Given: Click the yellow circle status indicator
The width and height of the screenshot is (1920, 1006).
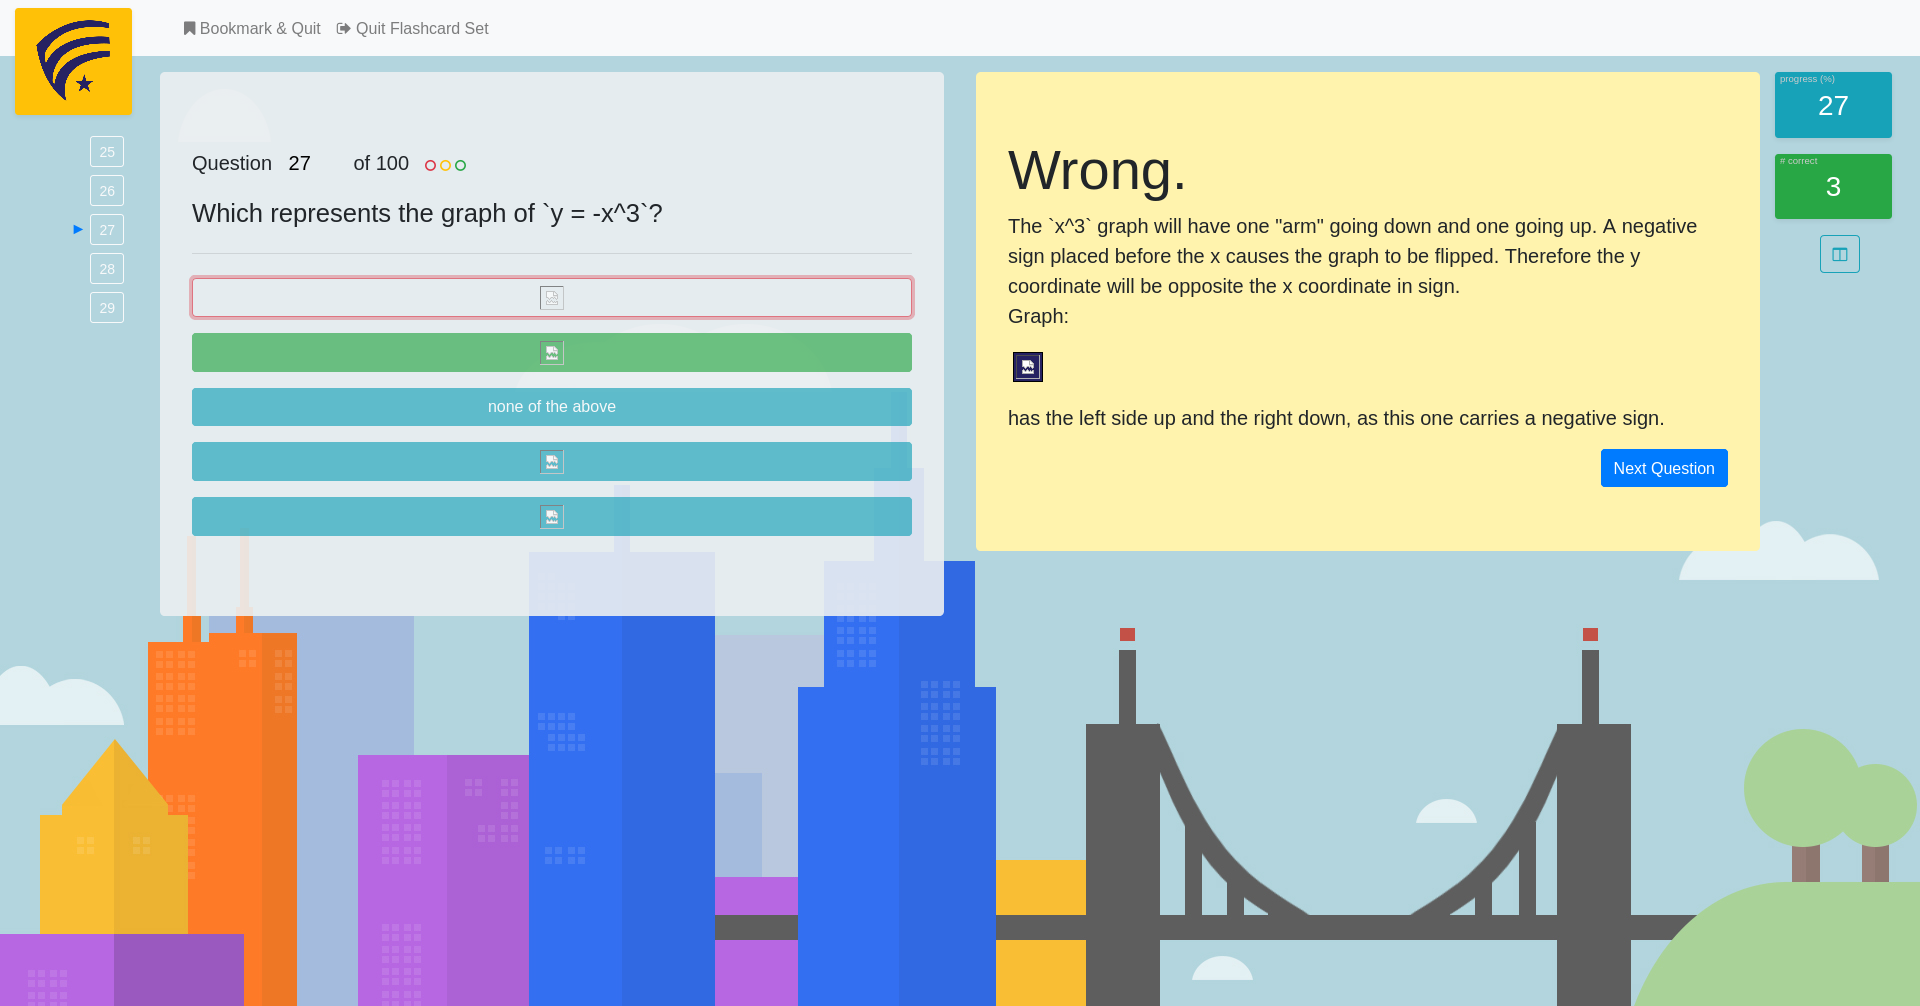Looking at the screenshot, I should [x=446, y=166].
